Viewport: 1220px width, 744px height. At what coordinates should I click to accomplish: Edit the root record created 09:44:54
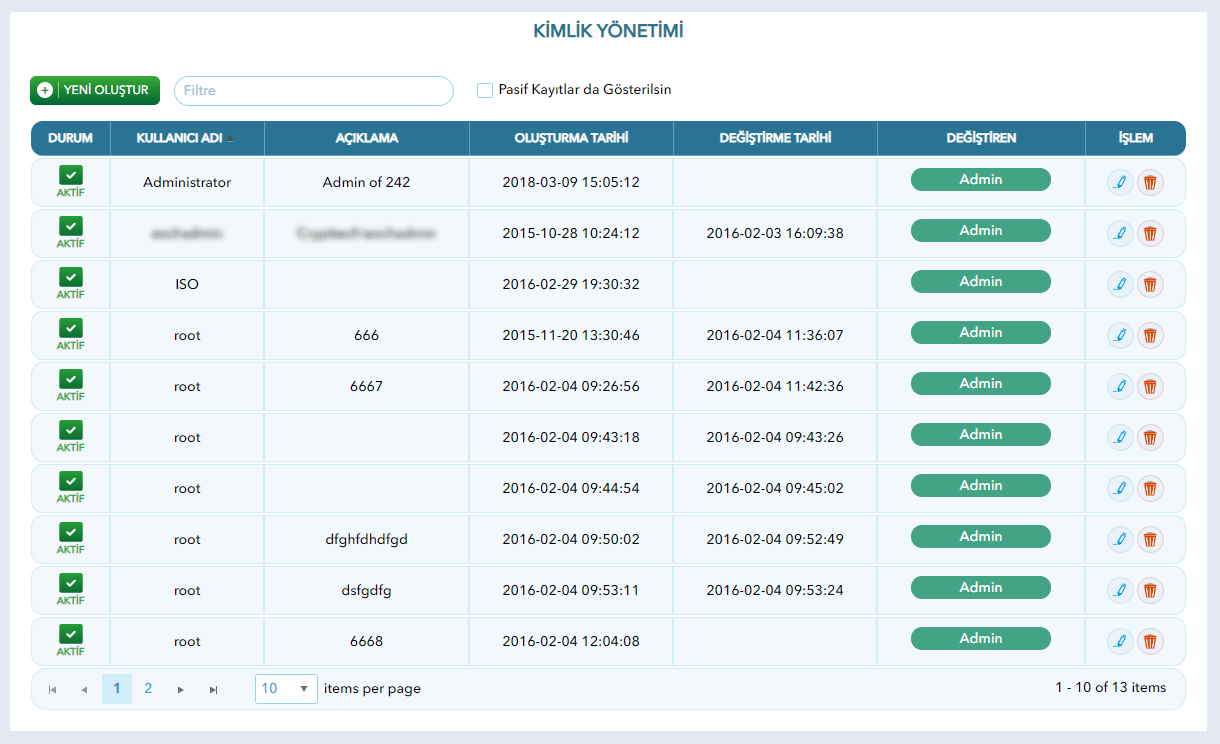point(1120,488)
